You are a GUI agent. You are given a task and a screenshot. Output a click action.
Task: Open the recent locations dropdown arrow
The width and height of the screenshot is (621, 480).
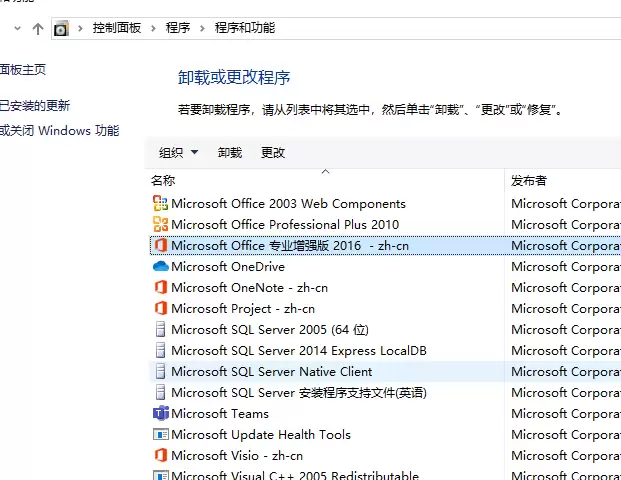point(17,28)
